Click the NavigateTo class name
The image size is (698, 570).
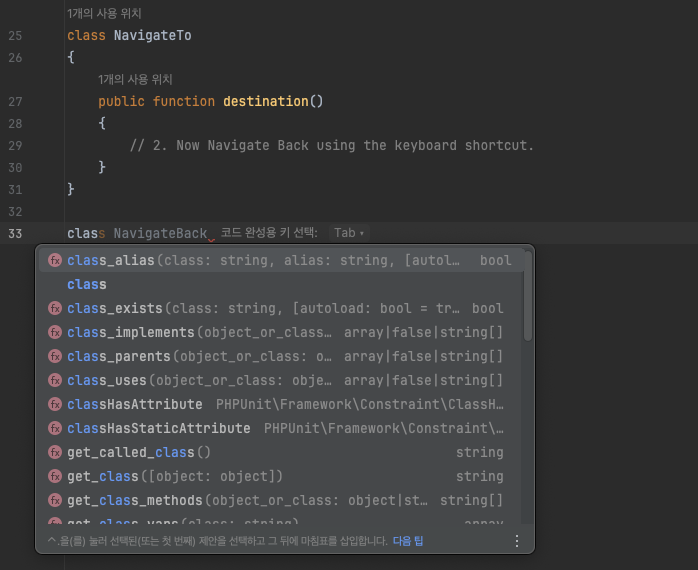tap(153, 36)
